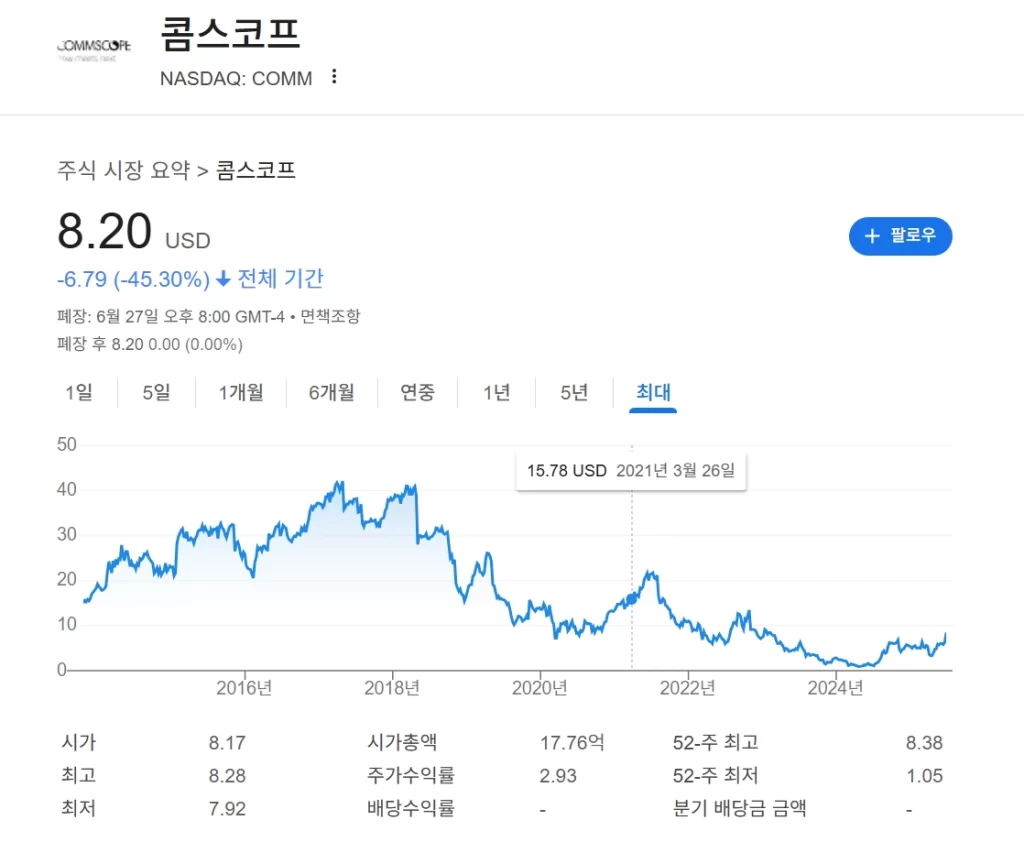Click the 시가총액 market cap value
Viewport: 1024px width, 842px height.
click(x=572, y=743)
